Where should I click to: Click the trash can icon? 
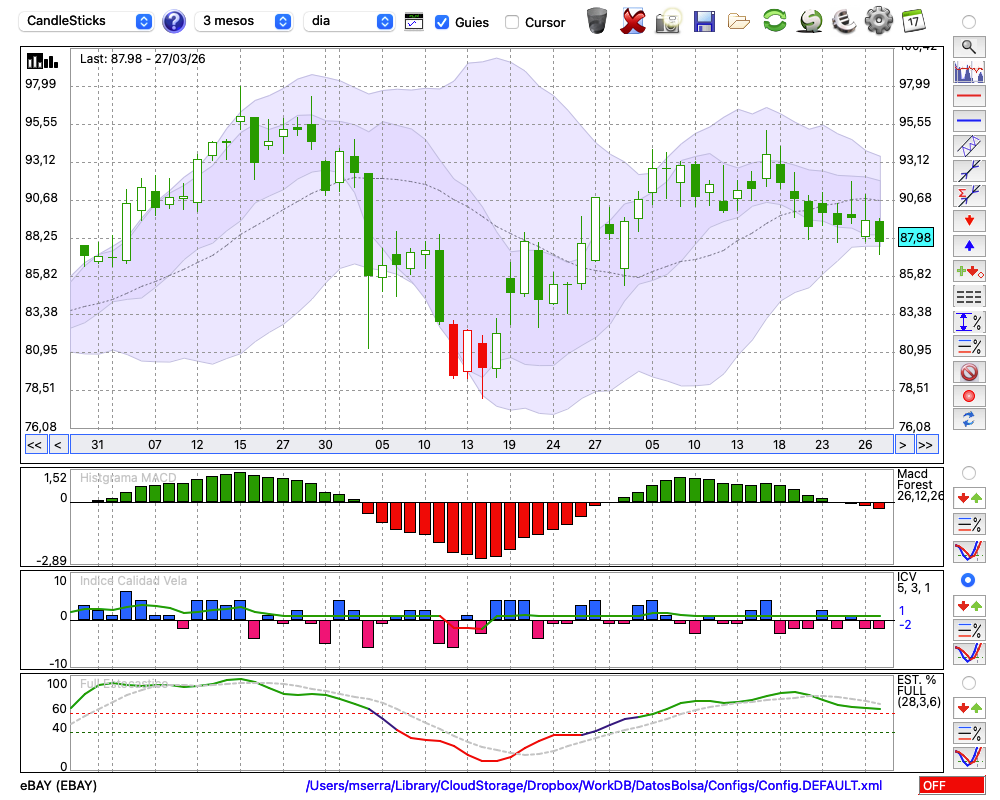(597, 21)
